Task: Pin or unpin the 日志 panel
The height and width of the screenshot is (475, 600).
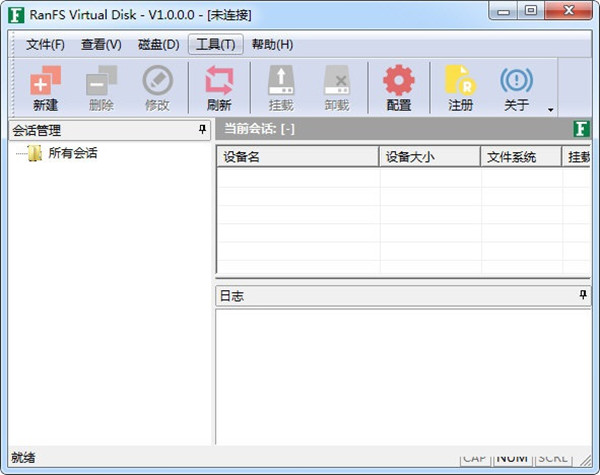Action: 583,295
